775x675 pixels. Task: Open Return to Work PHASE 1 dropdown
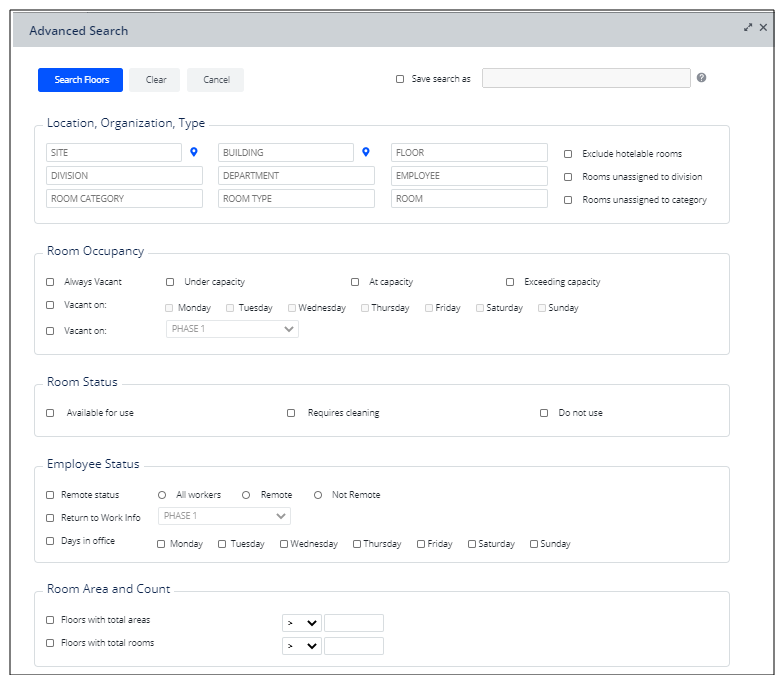(224, 516)
